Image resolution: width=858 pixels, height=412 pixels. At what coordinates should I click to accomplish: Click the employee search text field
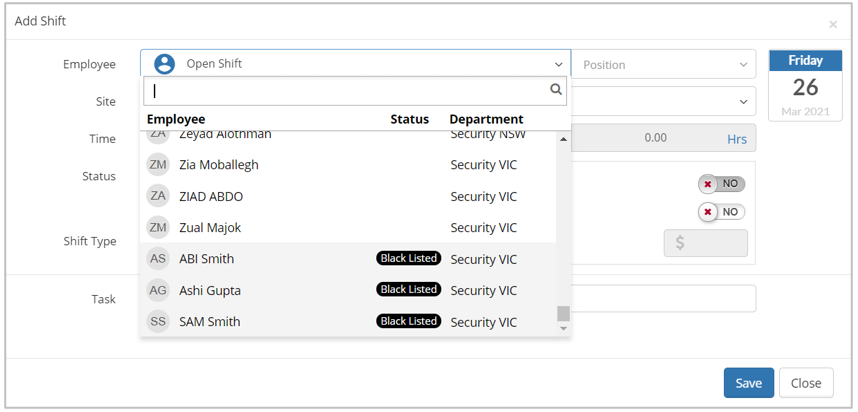click(346, 90)
